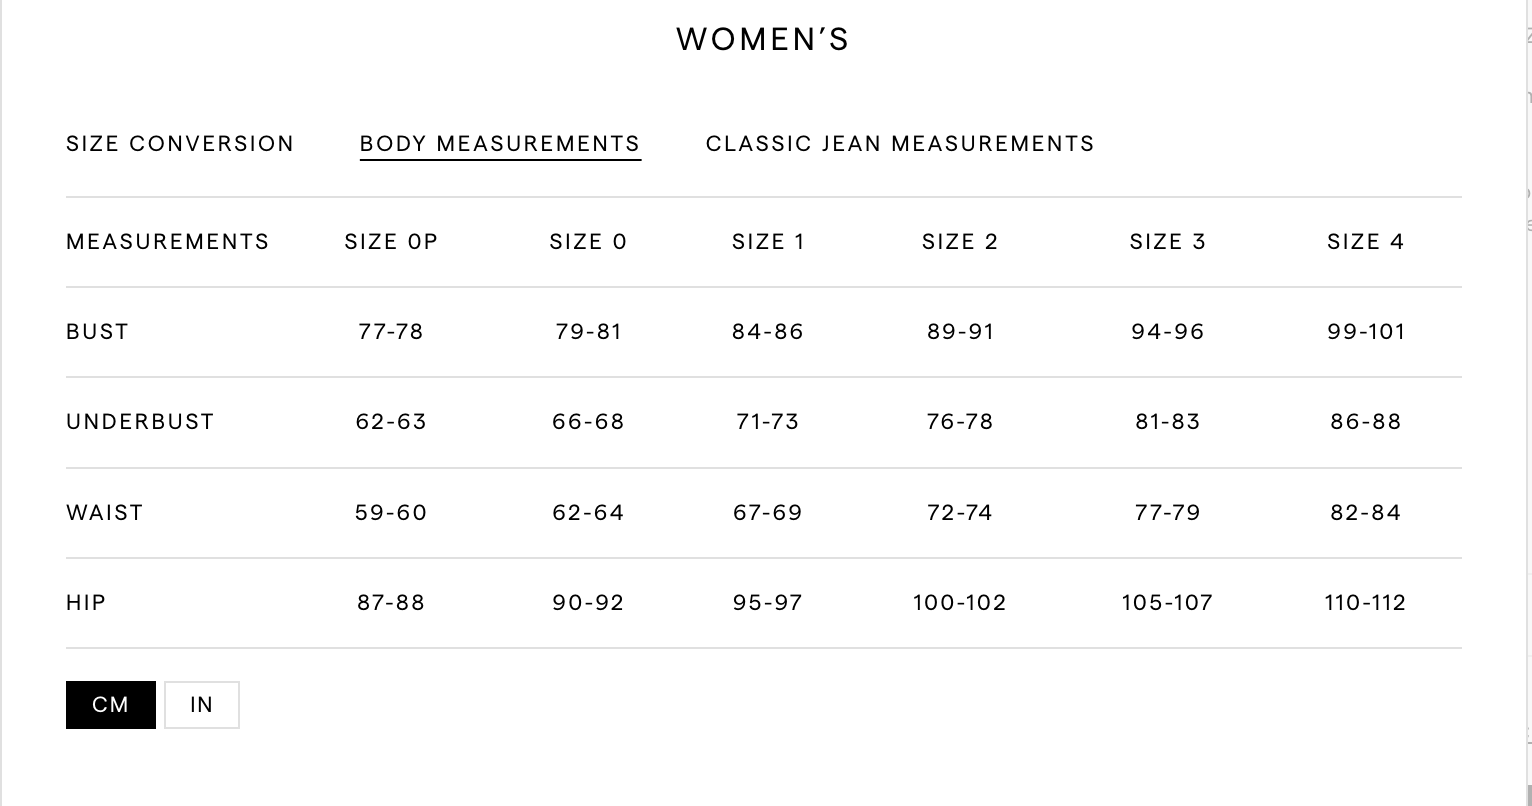Toggle measurements to IN
The image size is (1532, 806).
[x=202, y=705]
